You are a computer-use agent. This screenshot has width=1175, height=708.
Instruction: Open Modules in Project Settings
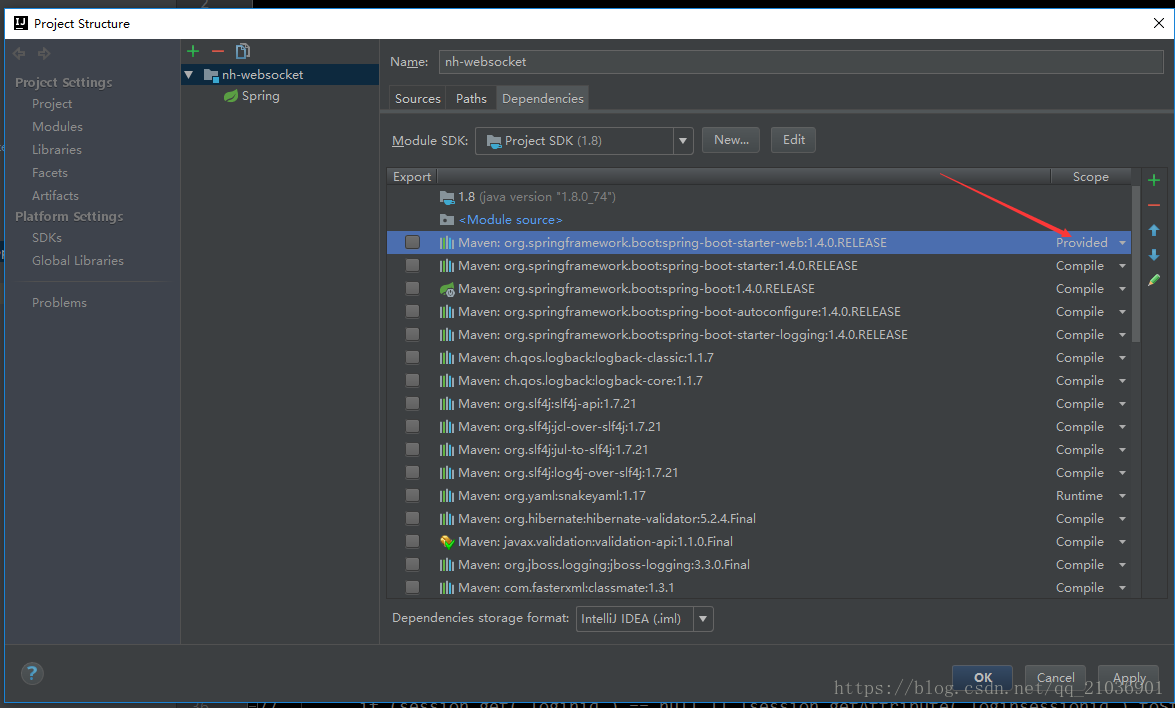click(x=57, y=127)
